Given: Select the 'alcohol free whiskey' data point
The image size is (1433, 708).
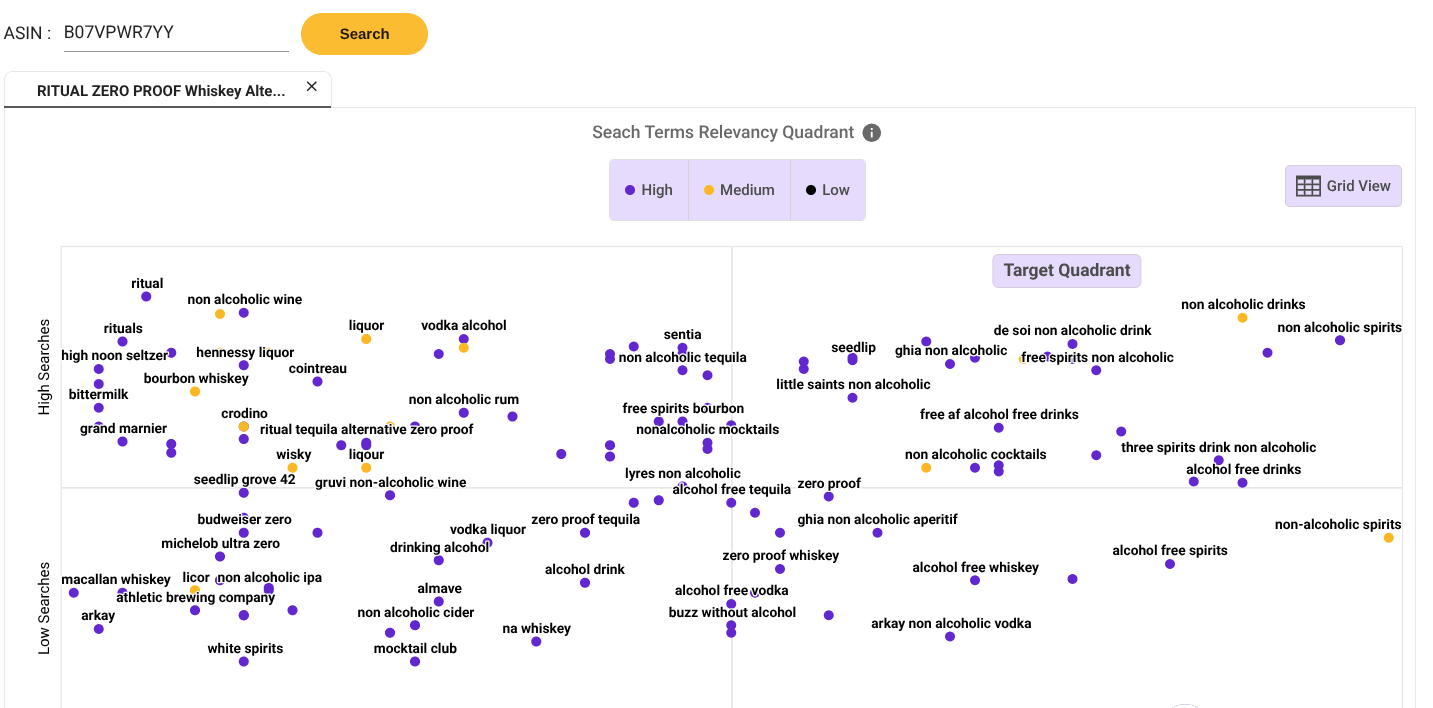Looking at the screenshot, I should coord(975,580).
